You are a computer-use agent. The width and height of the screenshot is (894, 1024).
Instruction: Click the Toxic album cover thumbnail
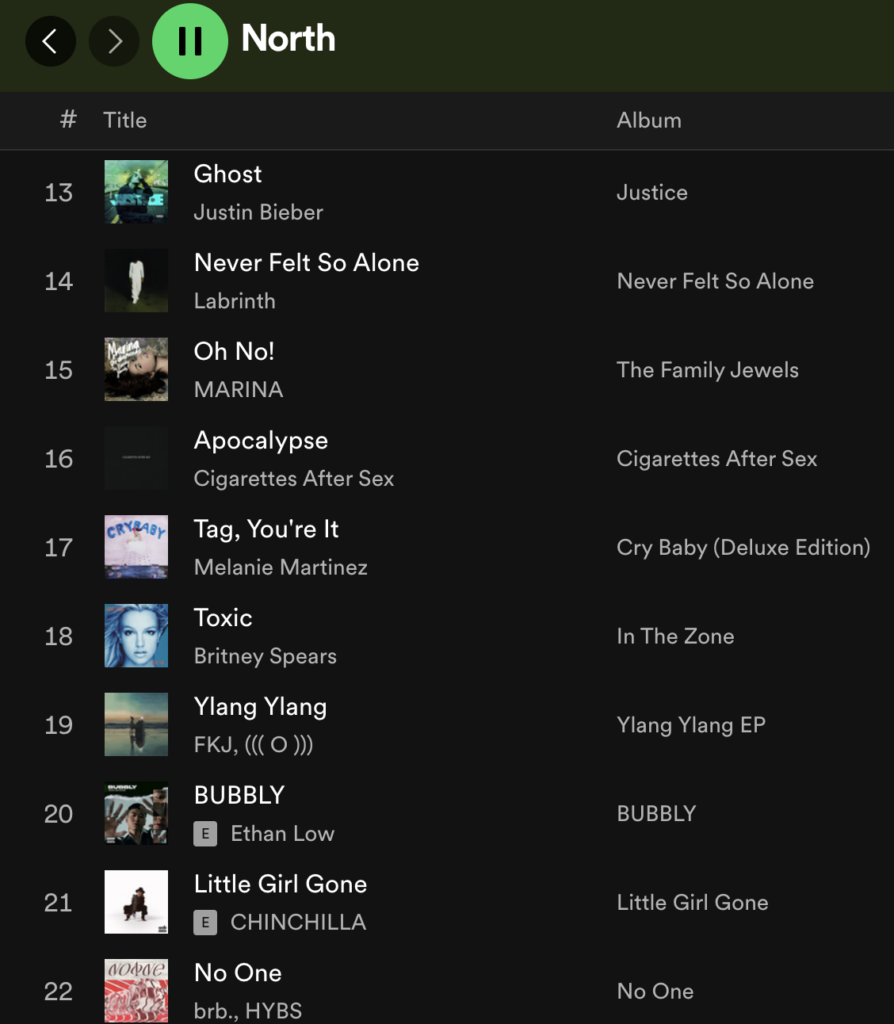136,636
